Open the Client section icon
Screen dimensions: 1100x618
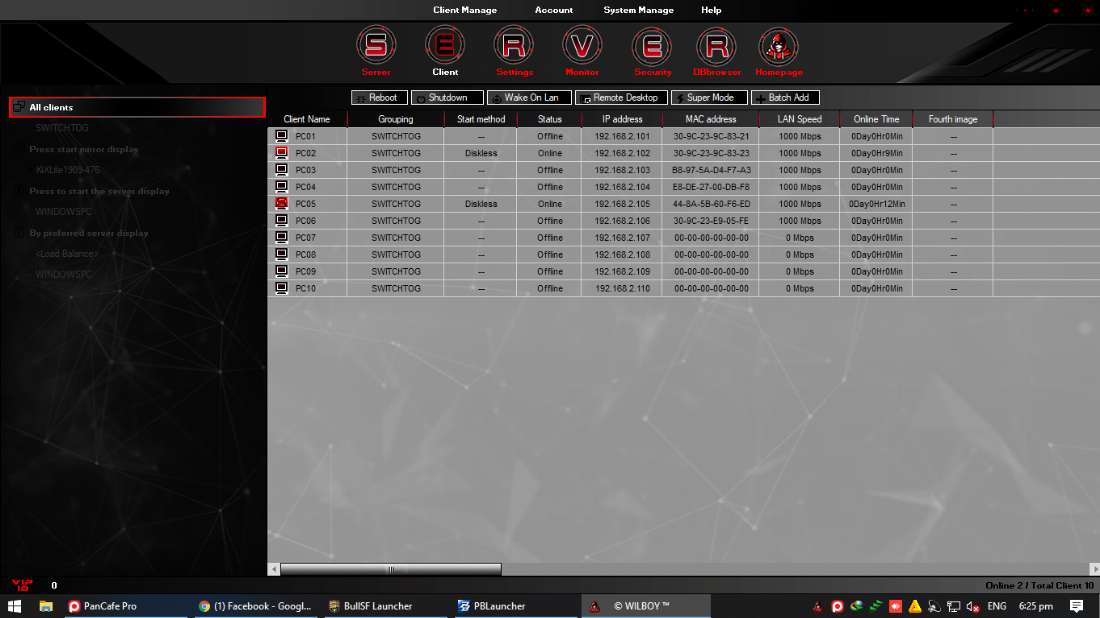445,46
